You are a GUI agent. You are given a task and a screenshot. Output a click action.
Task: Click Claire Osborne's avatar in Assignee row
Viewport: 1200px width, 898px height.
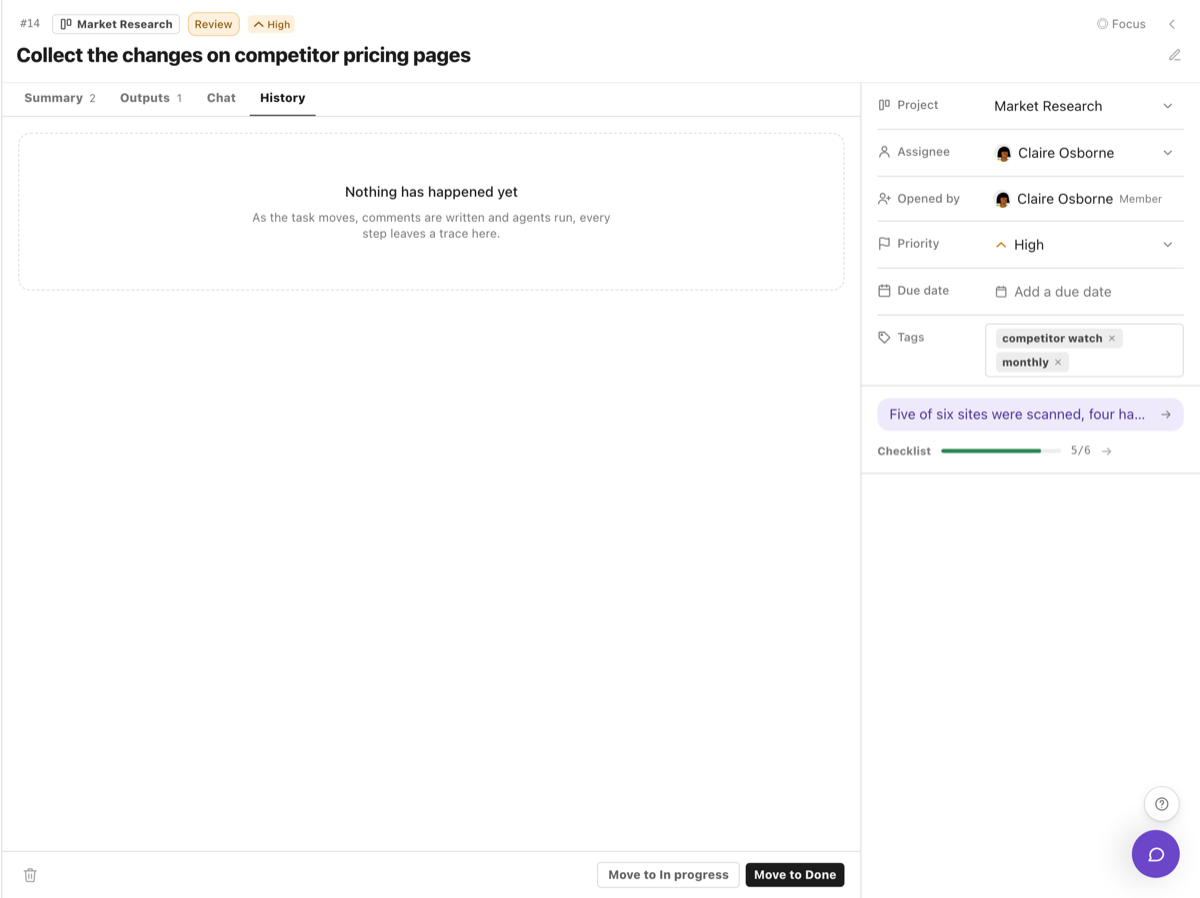pyautogui.click(x=1003, y=153)
